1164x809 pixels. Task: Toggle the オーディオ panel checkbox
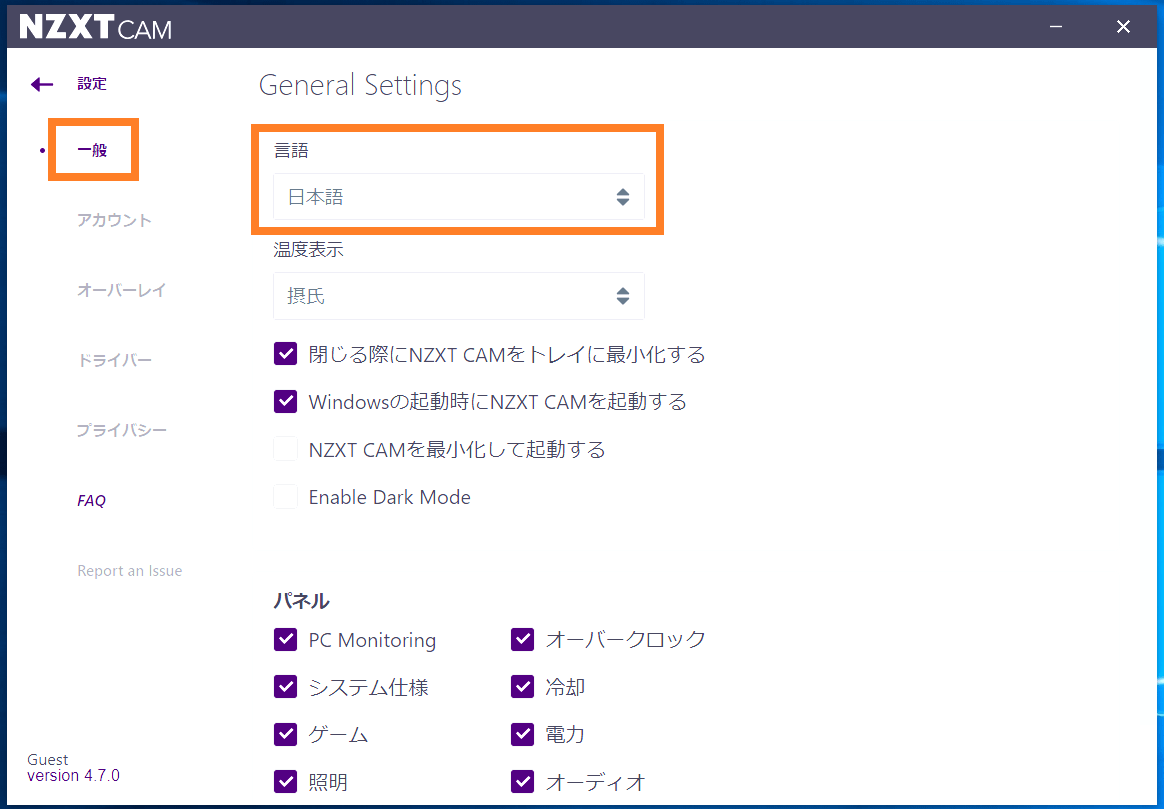[523, 782]
